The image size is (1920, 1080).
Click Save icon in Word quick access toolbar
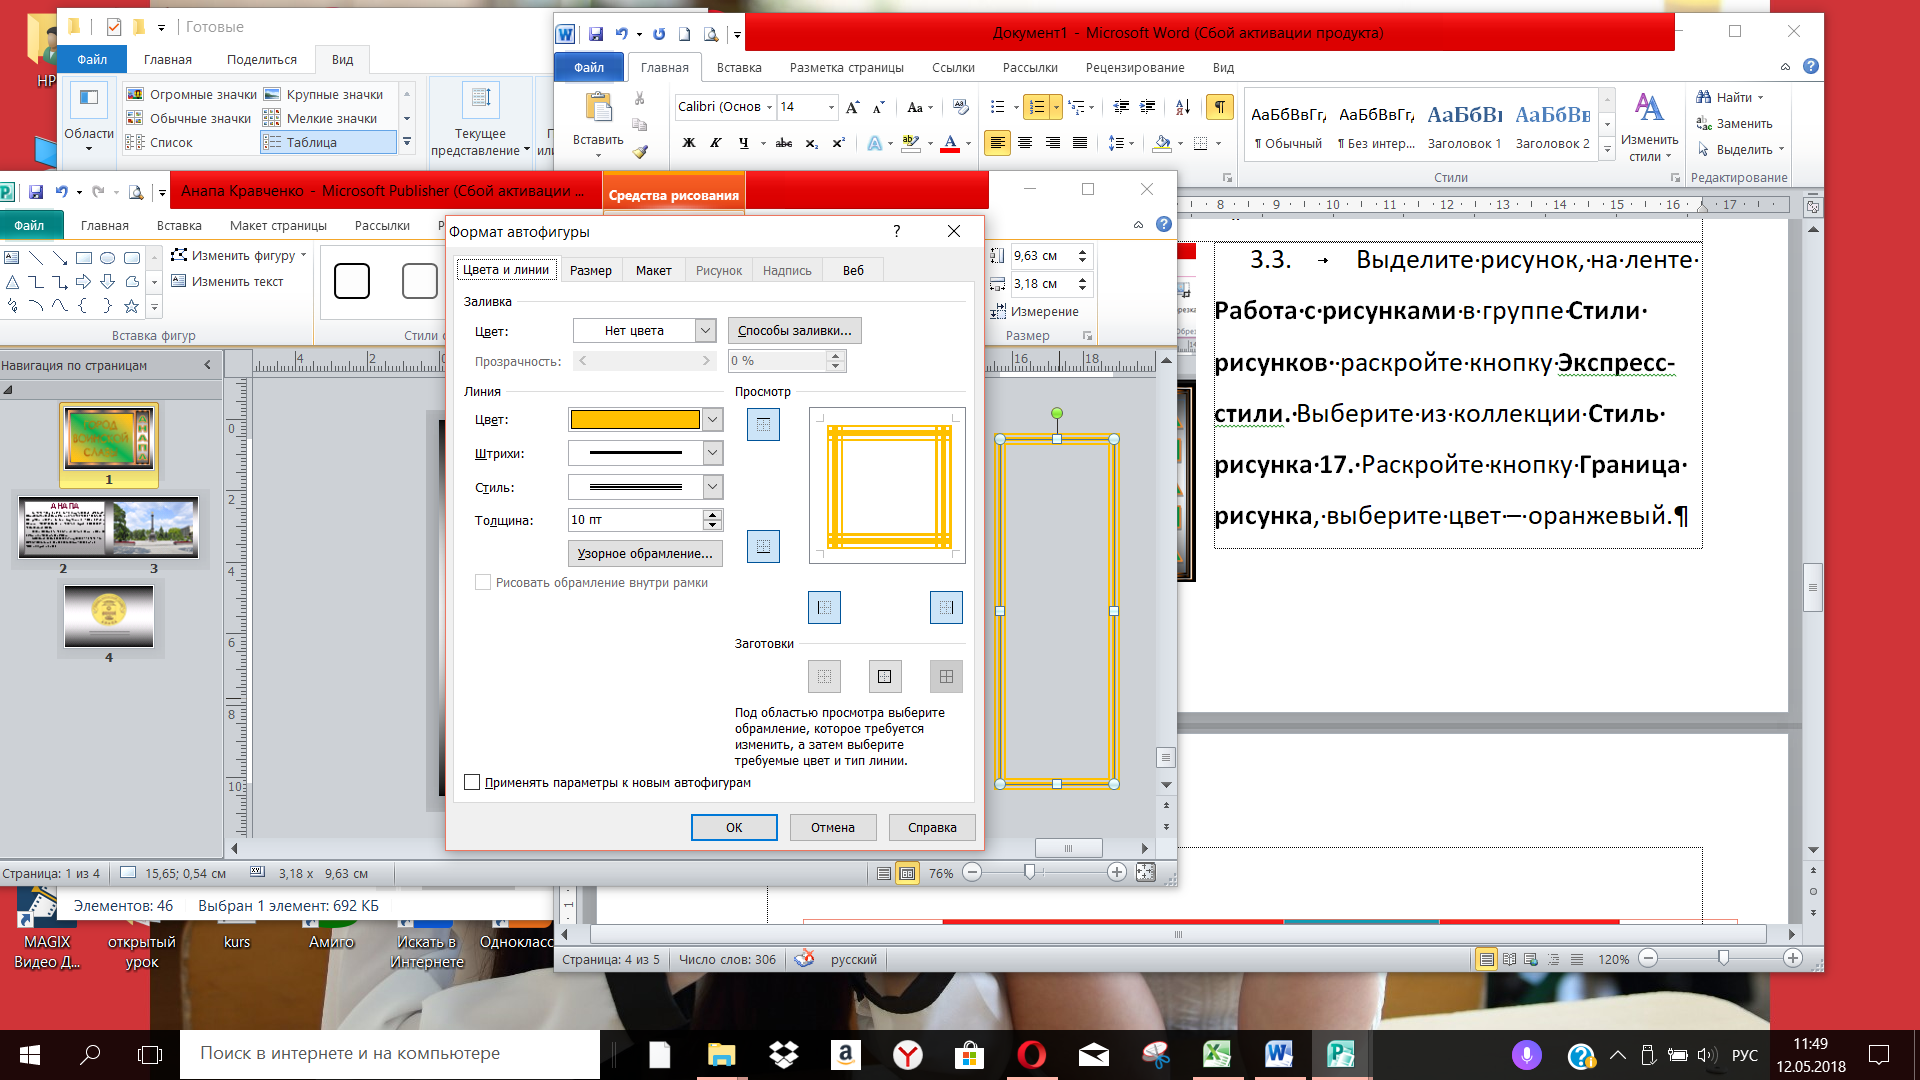click(x=596, y=34)
